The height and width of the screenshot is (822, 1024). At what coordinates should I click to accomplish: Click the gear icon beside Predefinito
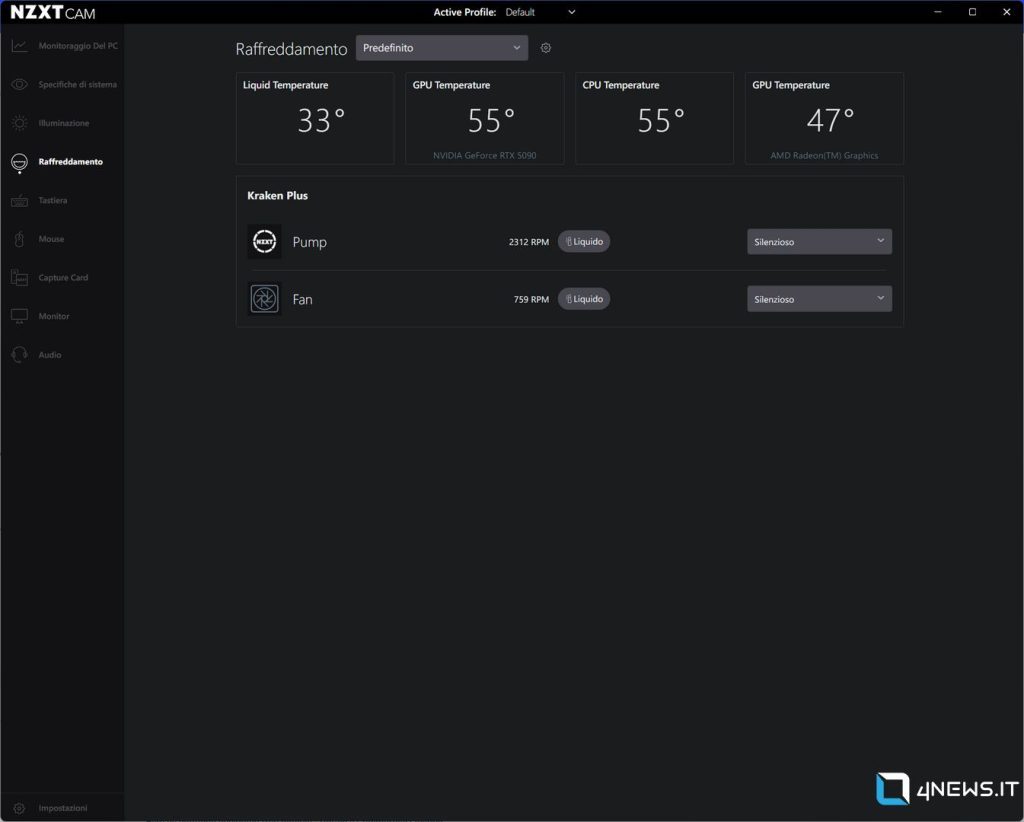[546, 48]
